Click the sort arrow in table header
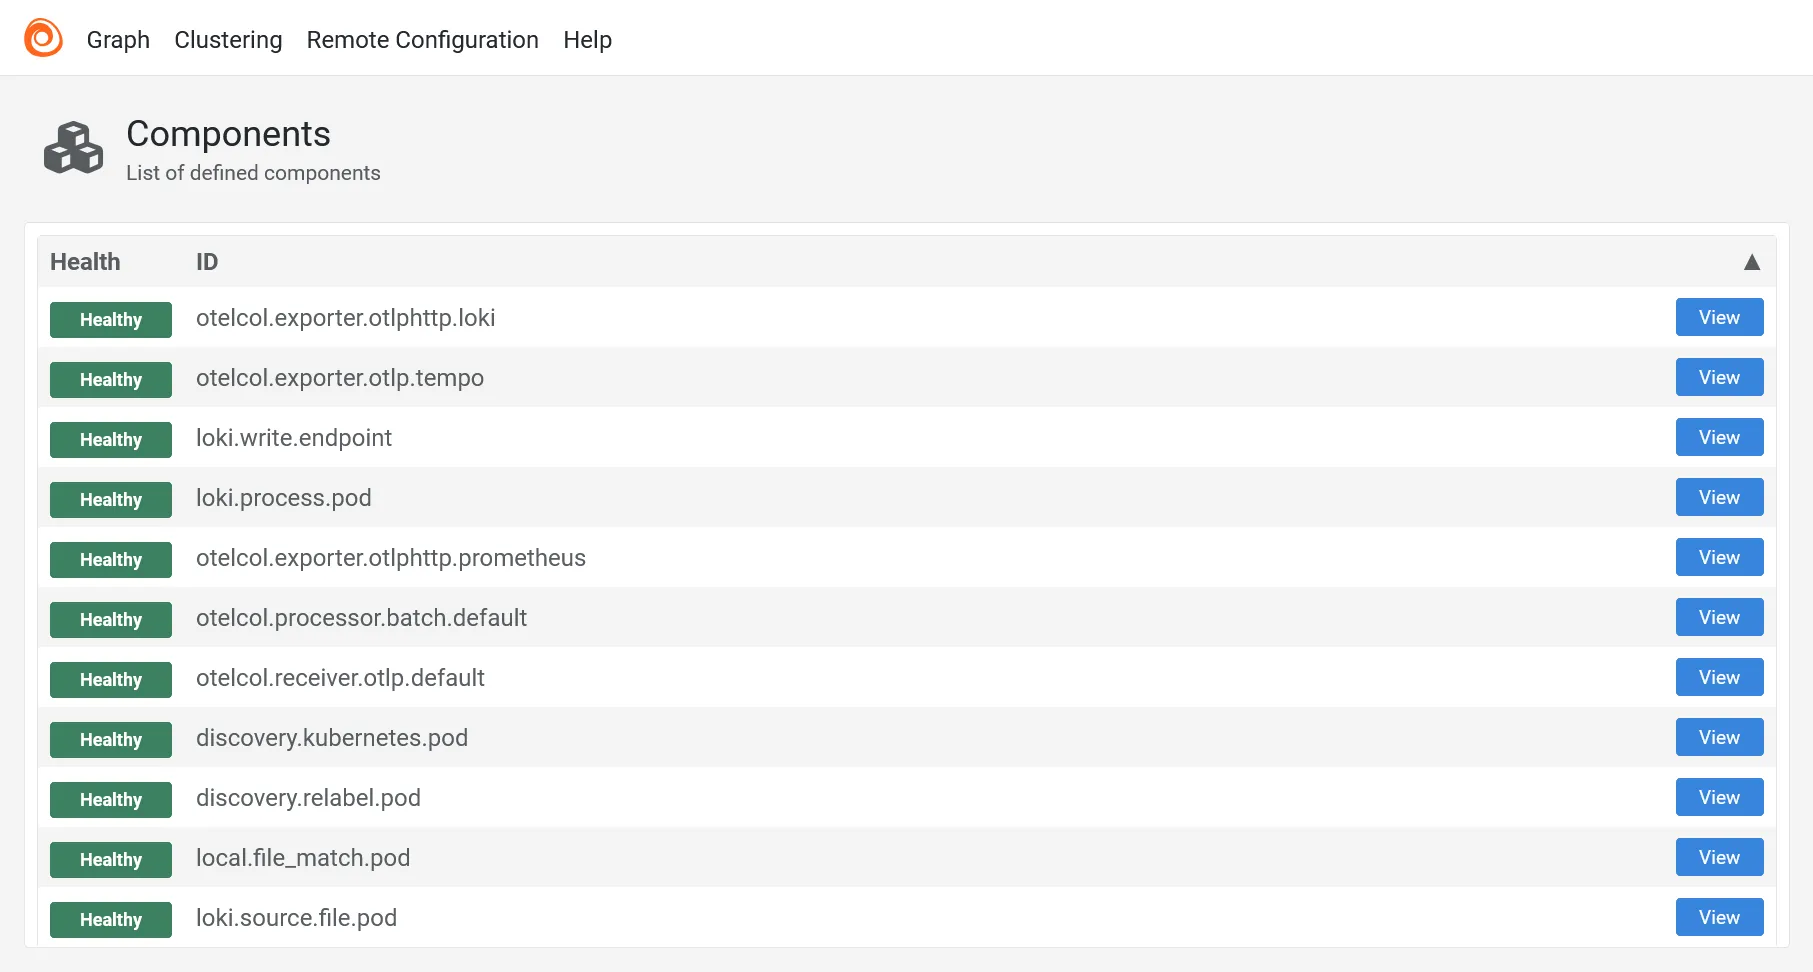 [1751, 262]
